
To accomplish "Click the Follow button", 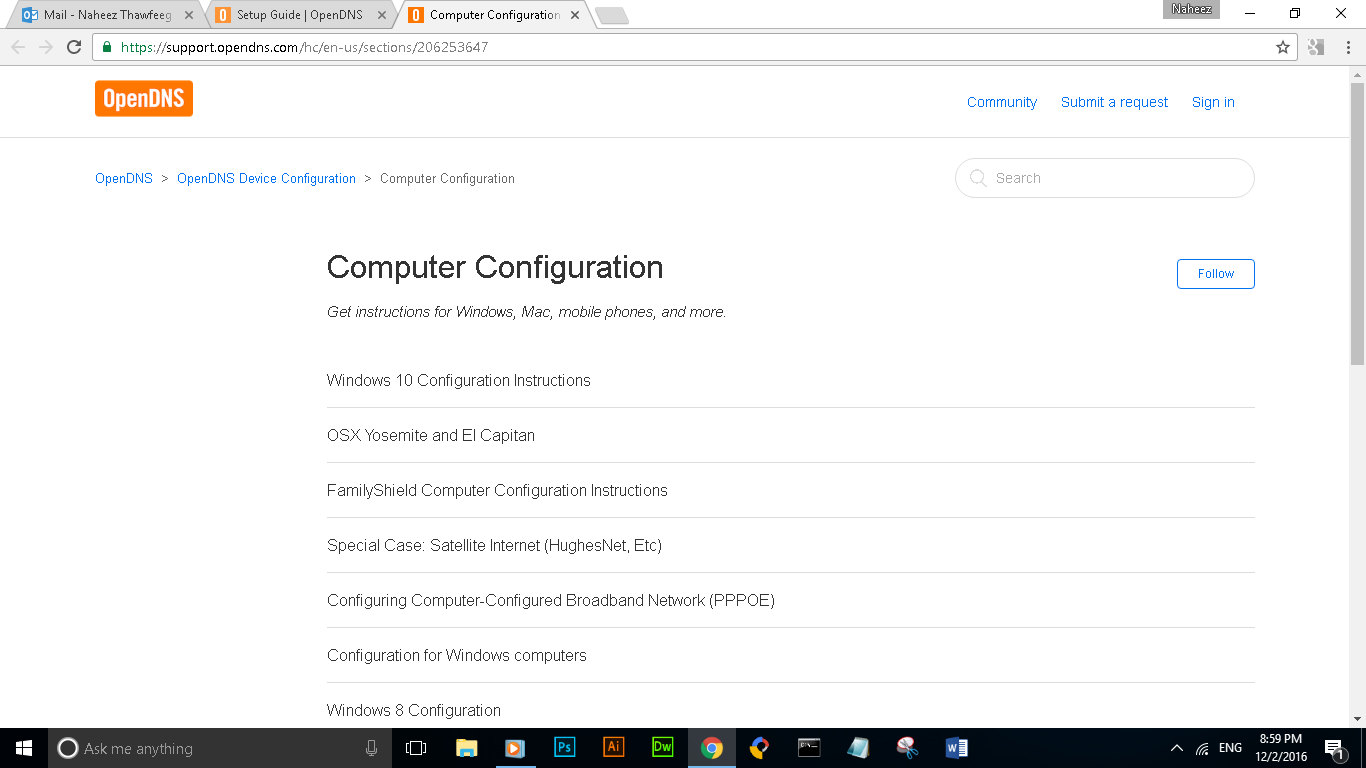I will [x=1216, y=273].
